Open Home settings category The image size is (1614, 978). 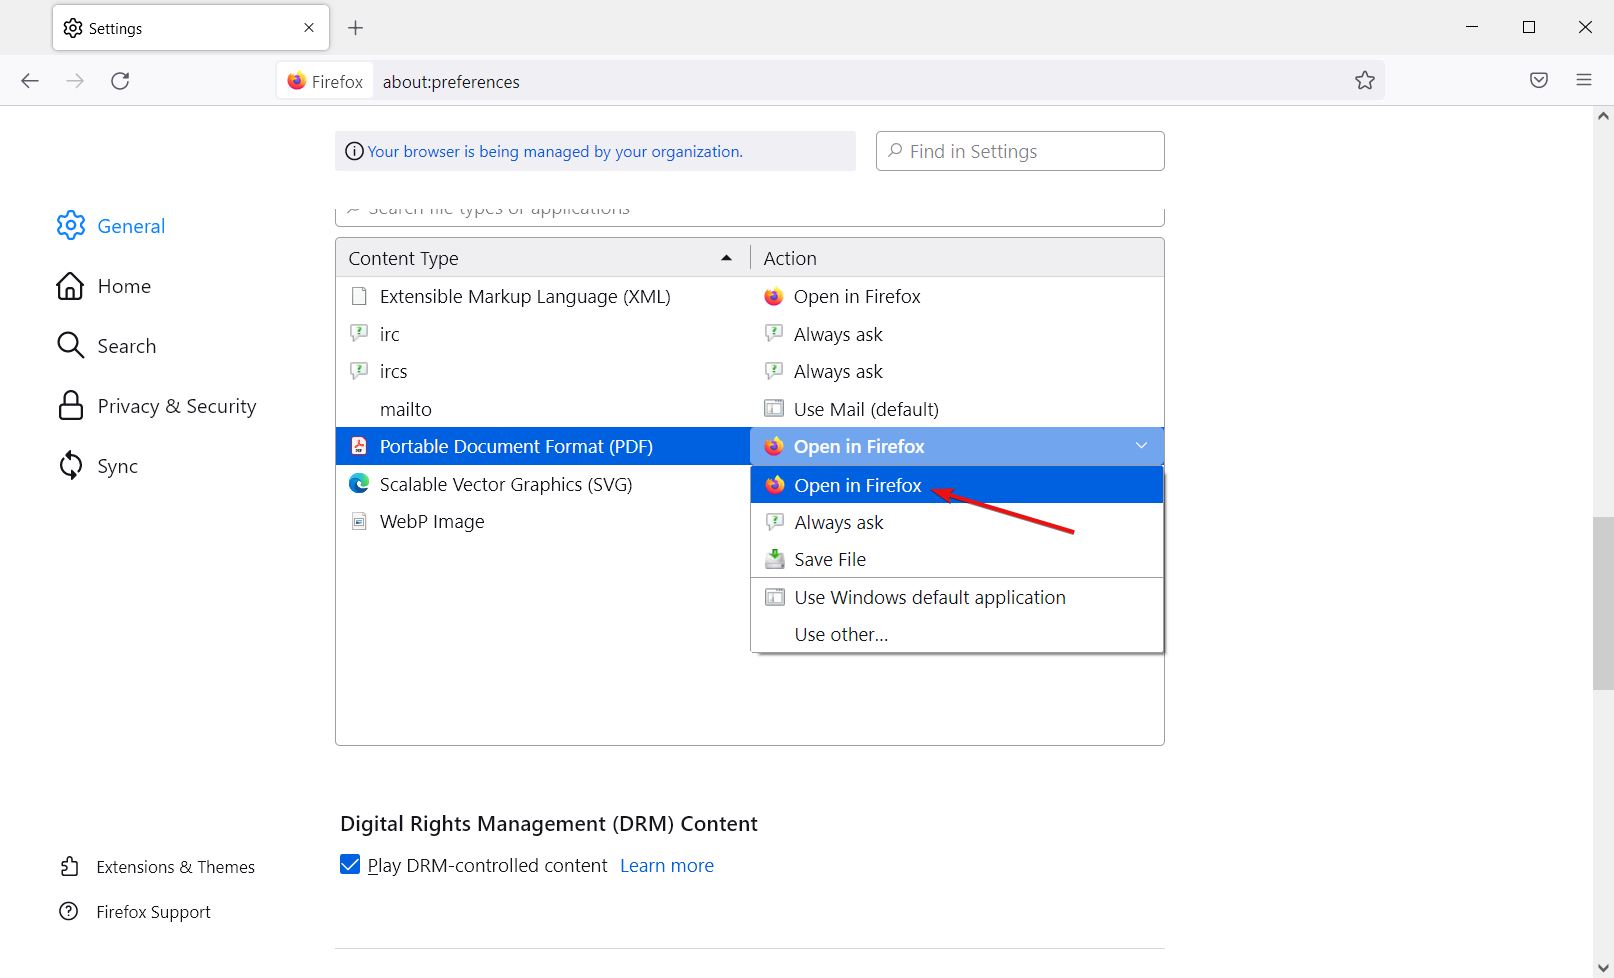click(x=104, y=286)
